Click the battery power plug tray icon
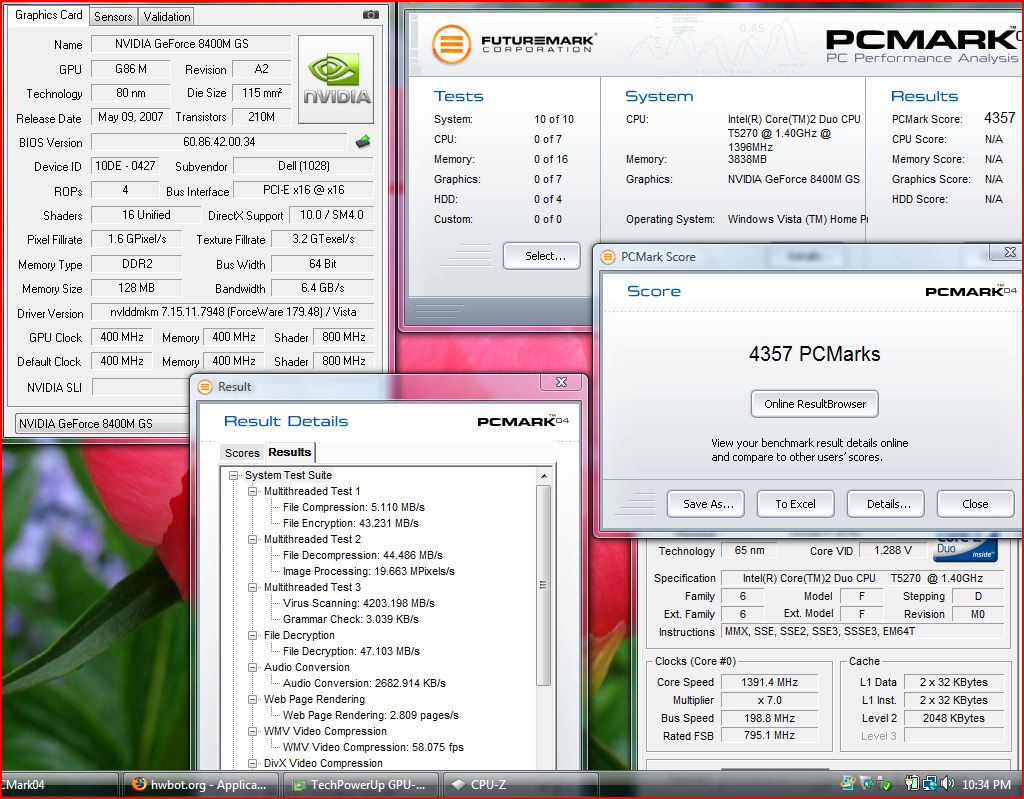 tap(912, 783)
